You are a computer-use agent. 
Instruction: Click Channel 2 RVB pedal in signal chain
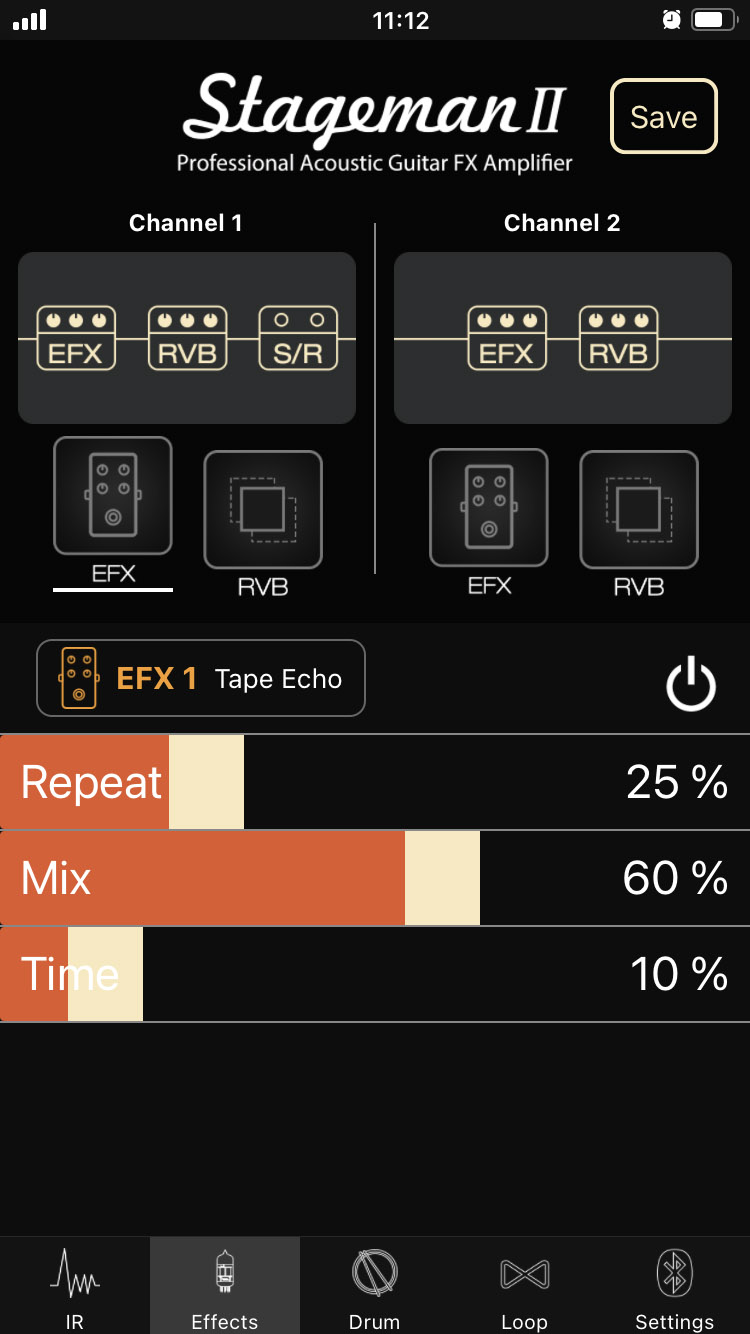pos(618,339)
